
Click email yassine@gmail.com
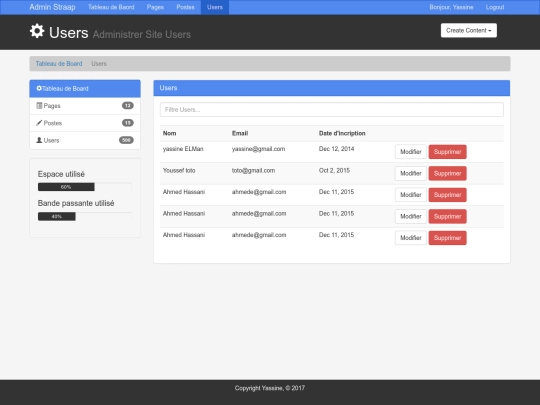pyautogui.click(x=258, y=149)
